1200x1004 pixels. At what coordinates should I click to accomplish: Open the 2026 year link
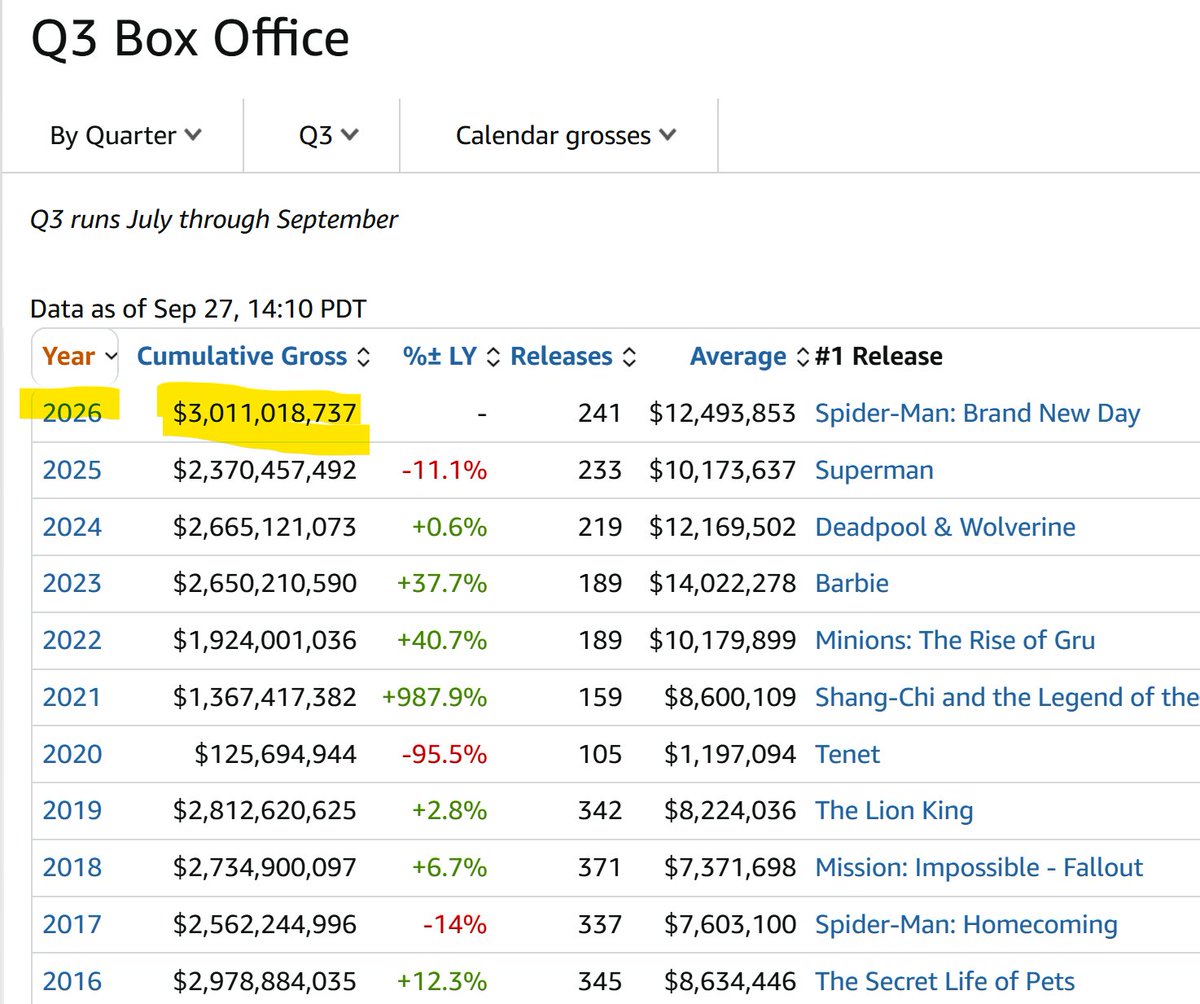tap(72, 413)
